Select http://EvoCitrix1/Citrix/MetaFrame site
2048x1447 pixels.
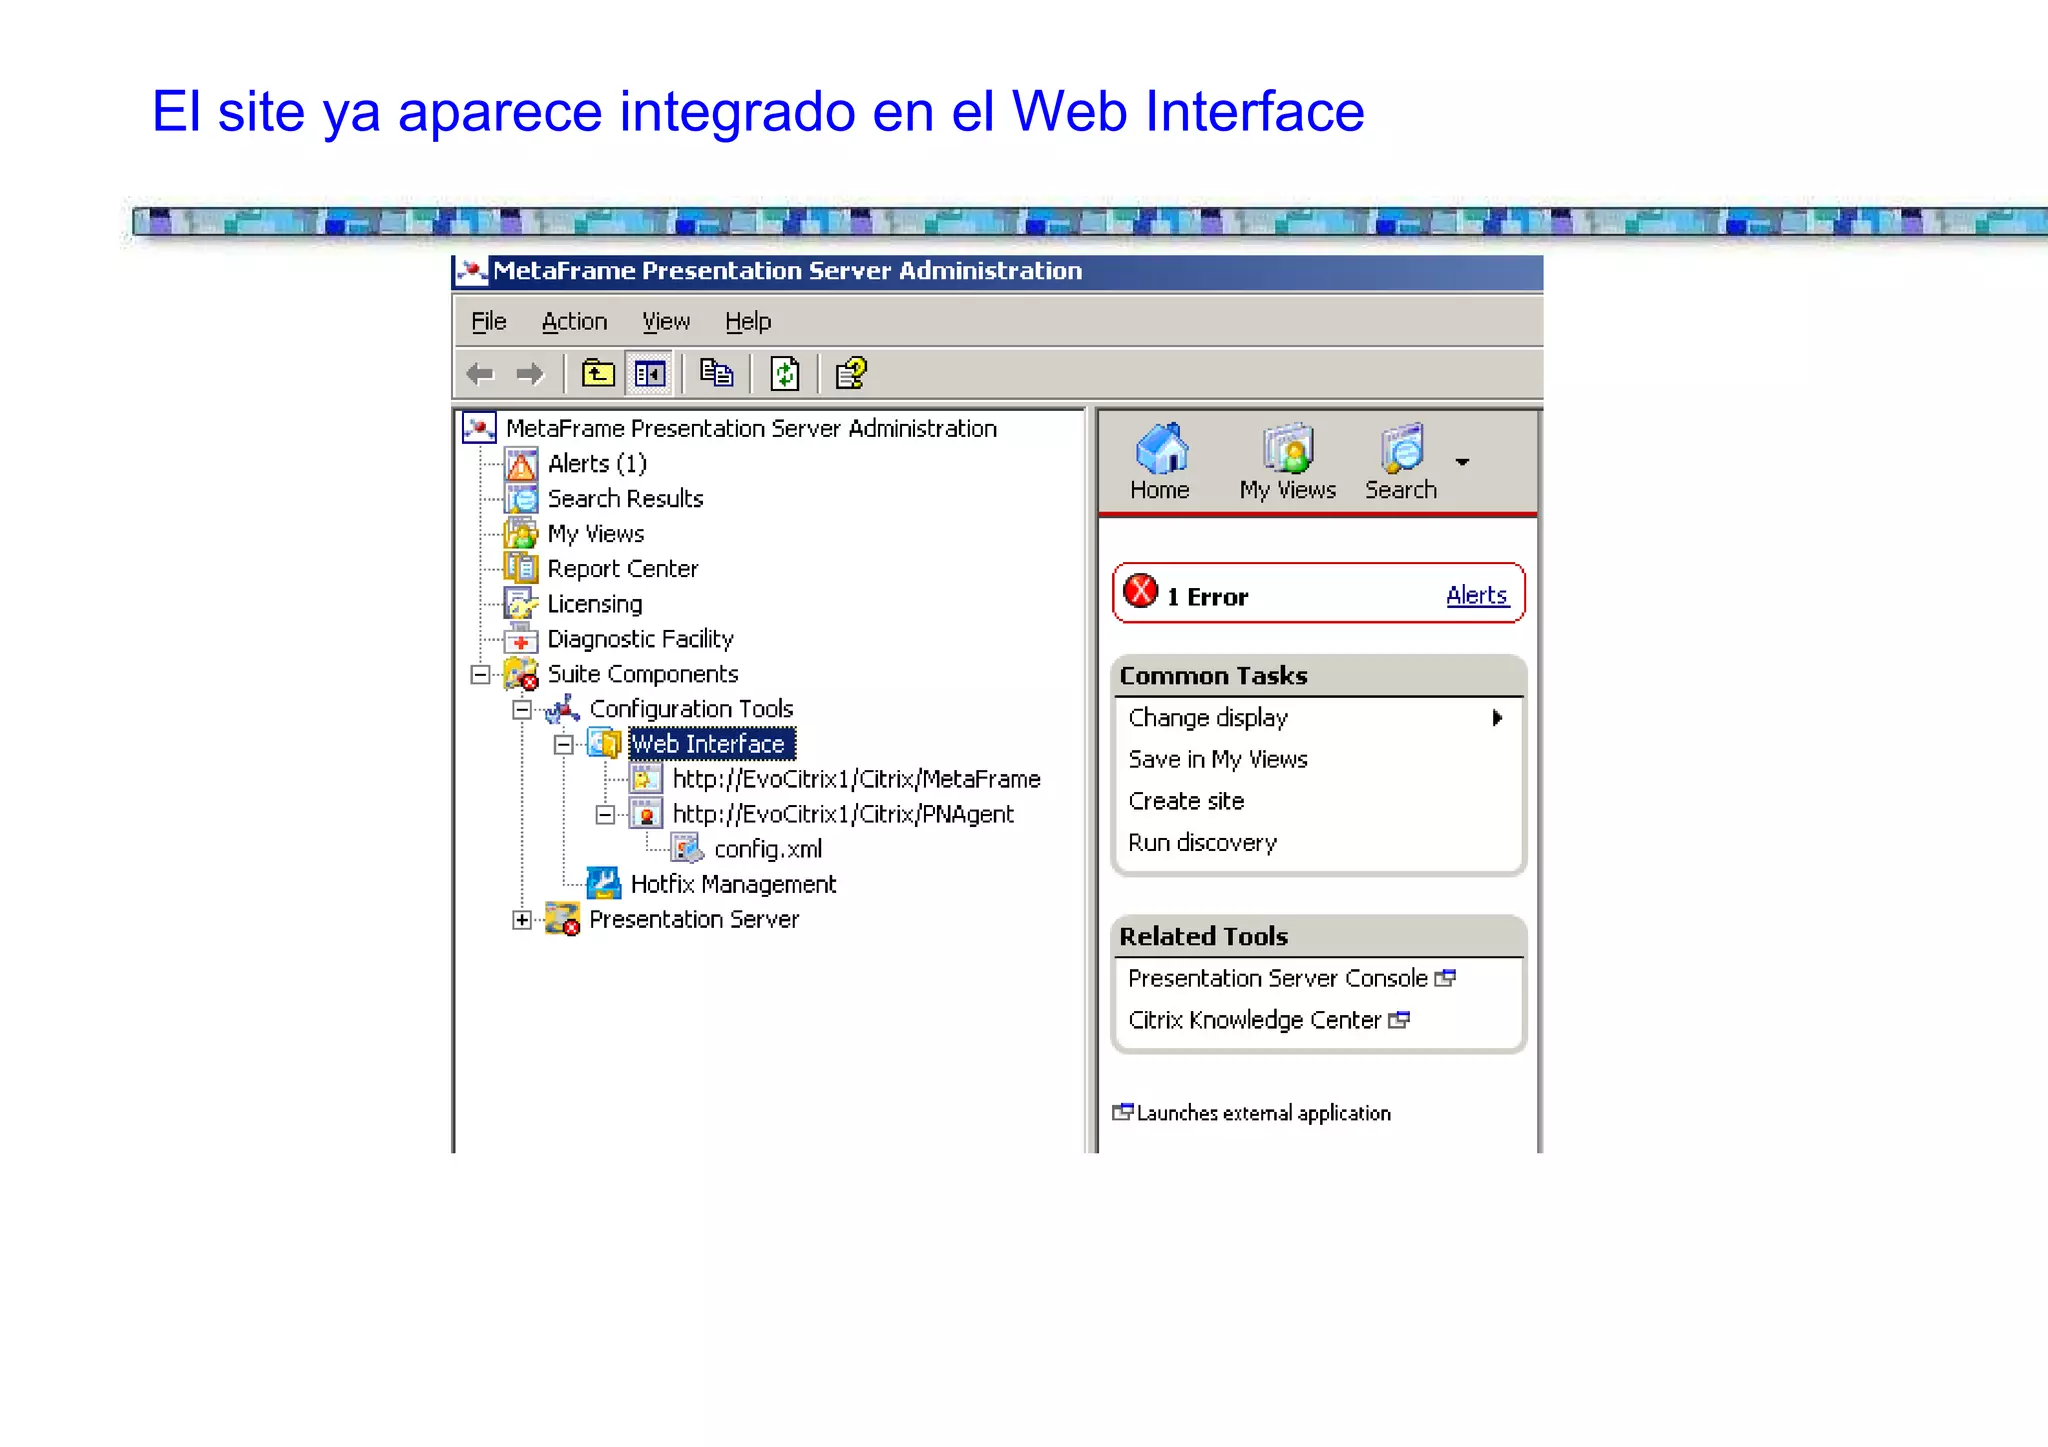point(856,779)
